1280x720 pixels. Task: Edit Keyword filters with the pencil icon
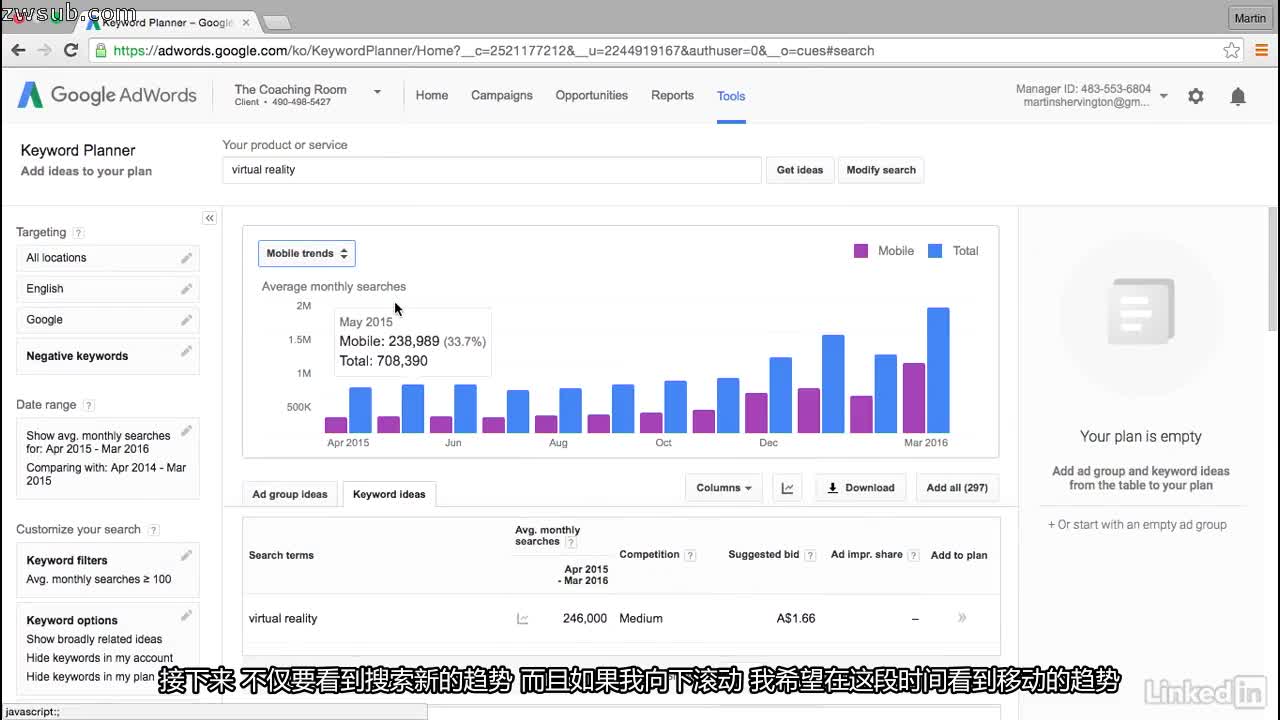(x=186, y=555)
